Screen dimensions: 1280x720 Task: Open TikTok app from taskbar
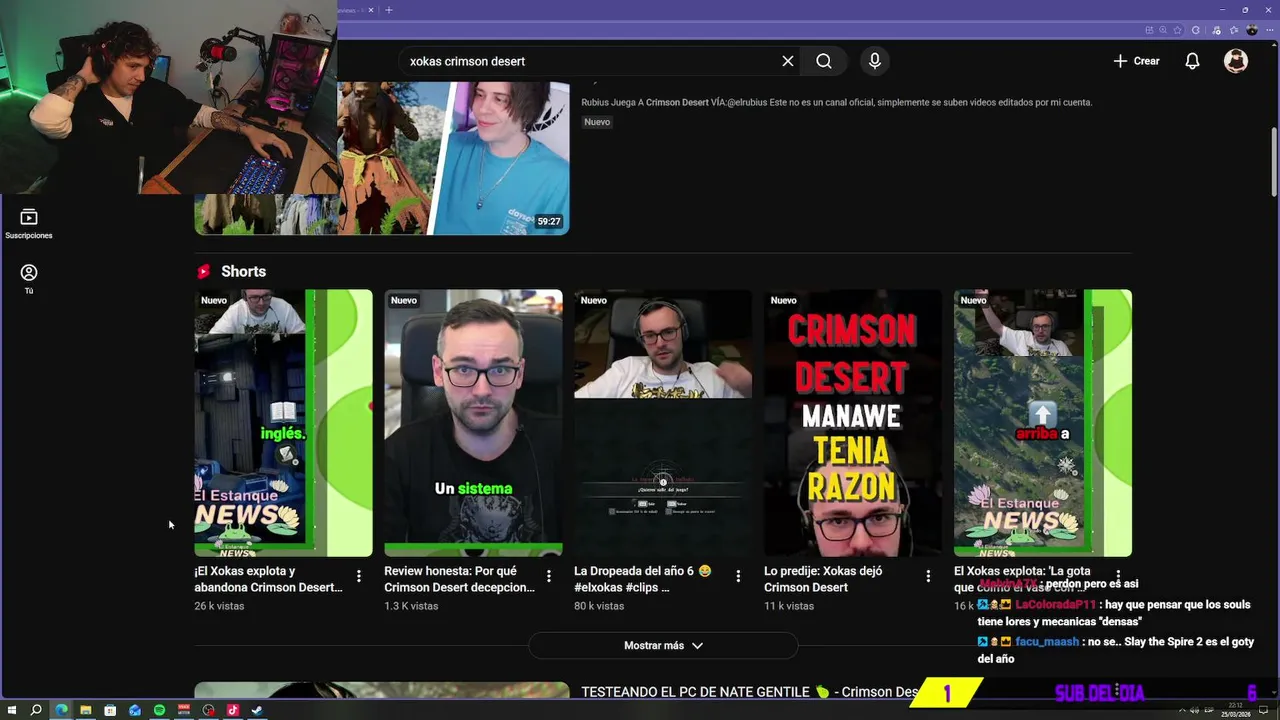coord(233,710)
